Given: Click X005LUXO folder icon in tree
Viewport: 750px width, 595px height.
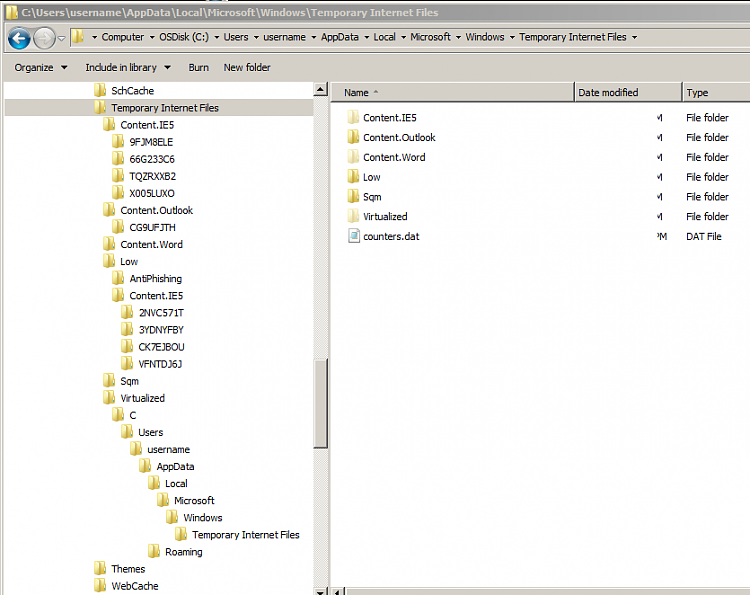Looking at the screenshot, I should click(118, 193).
